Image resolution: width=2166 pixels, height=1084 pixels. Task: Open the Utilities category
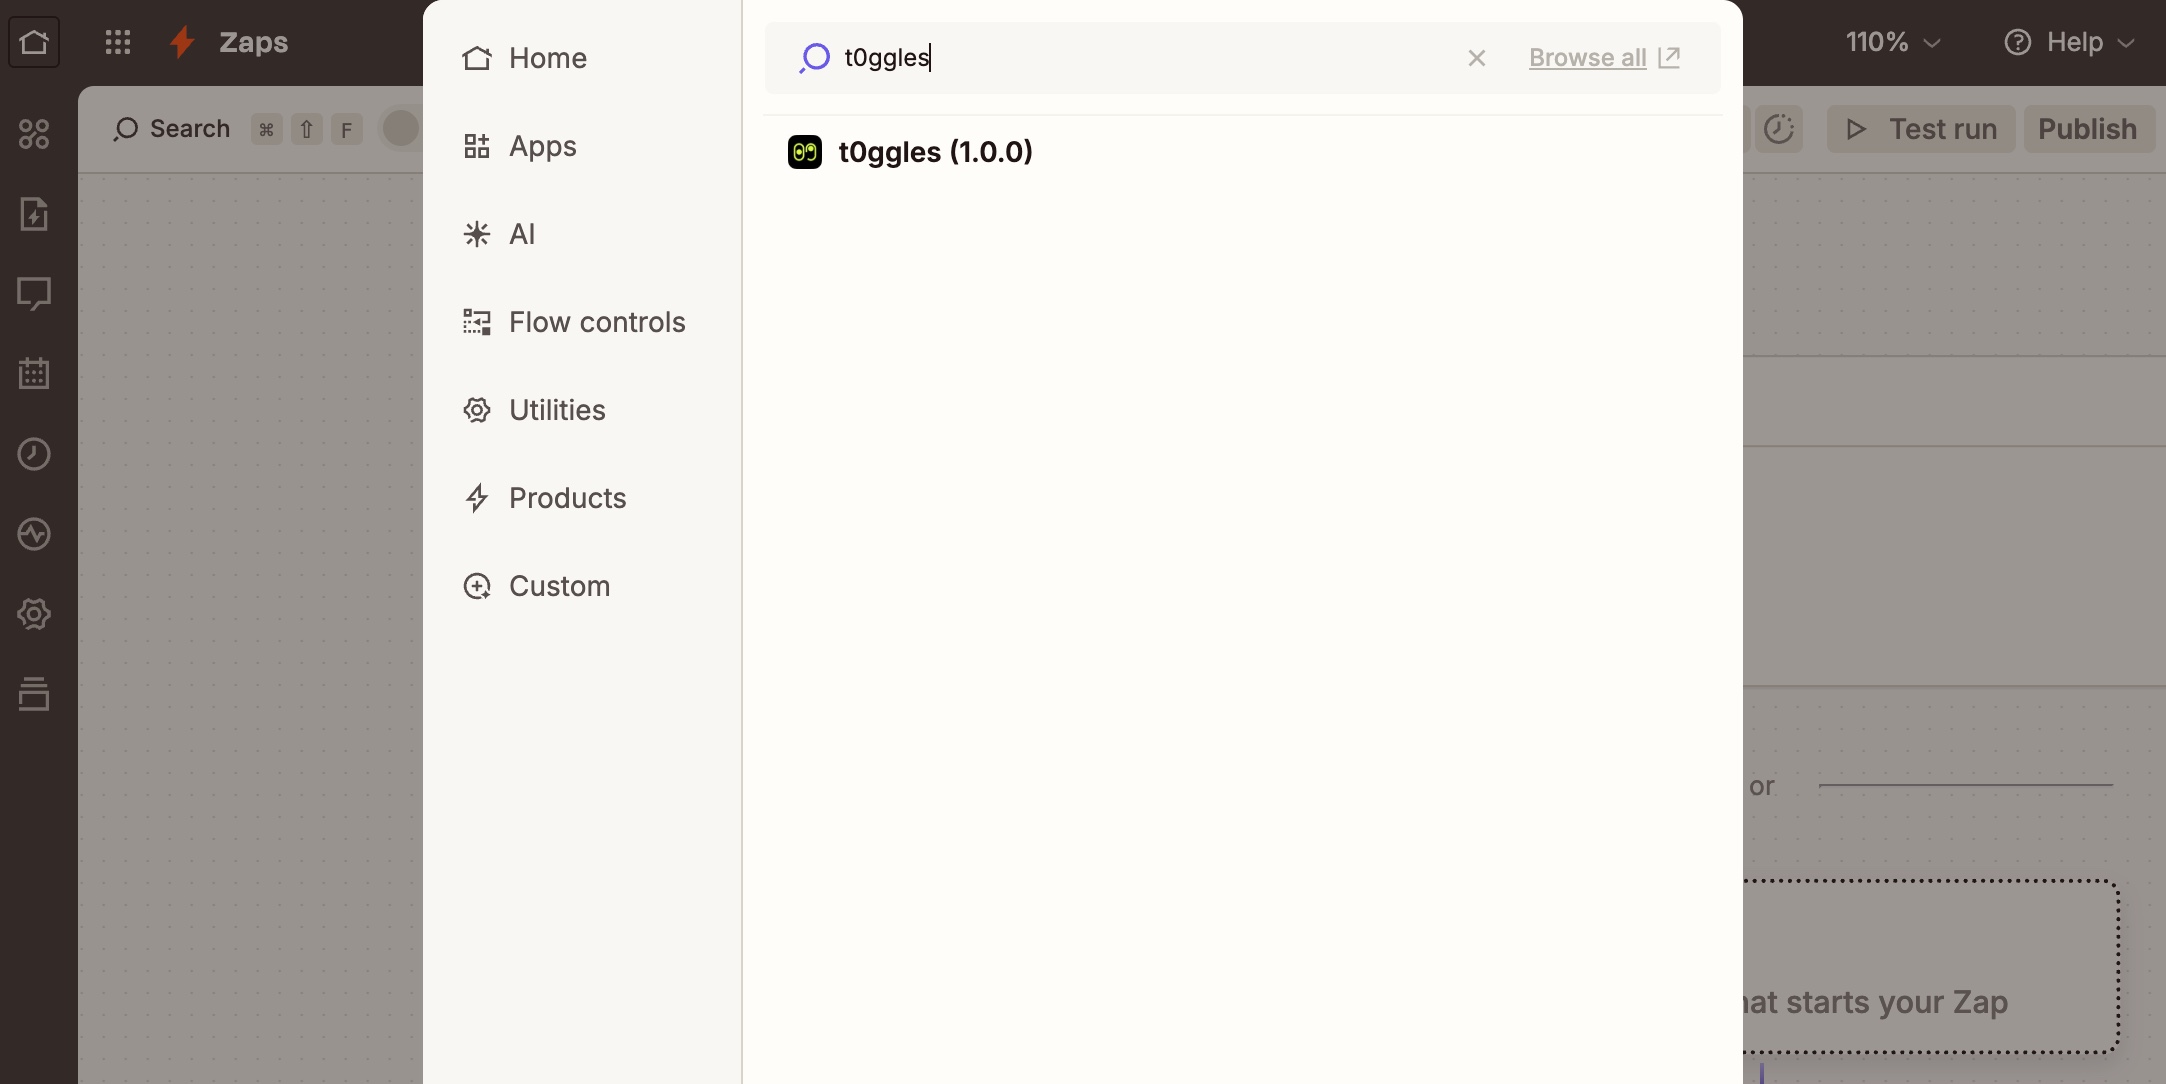click(557, 410)
